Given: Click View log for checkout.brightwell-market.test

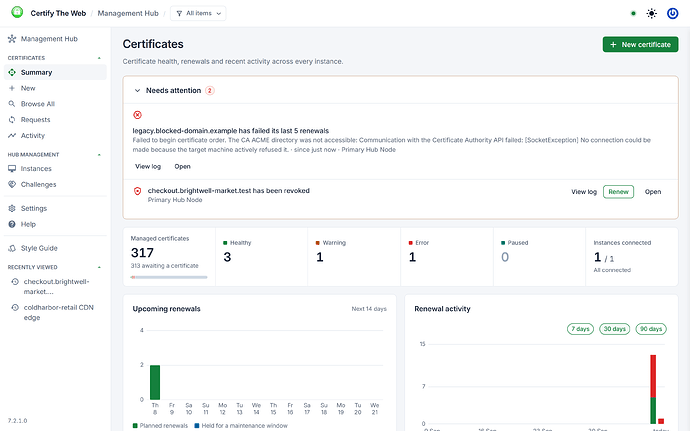Looking at the screenshot, I should click(x=584, y=192).
